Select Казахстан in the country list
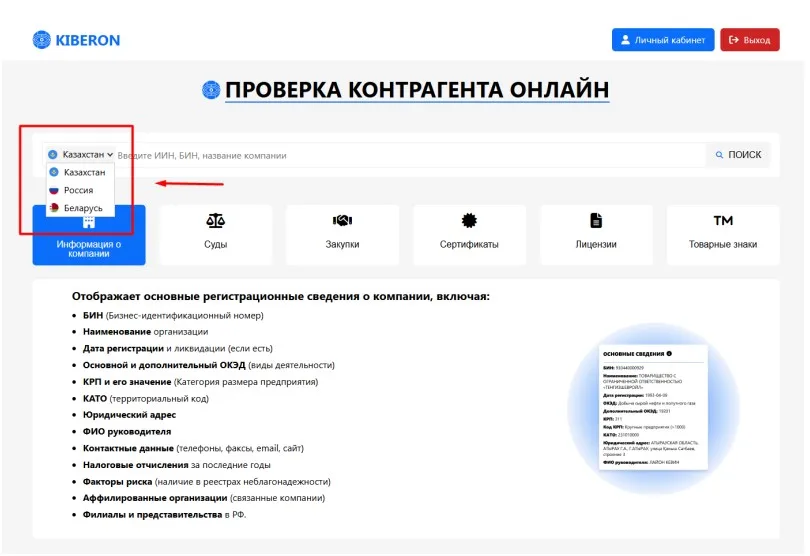Viewport: 810px width, 556px height. click(x=80, y=172)
